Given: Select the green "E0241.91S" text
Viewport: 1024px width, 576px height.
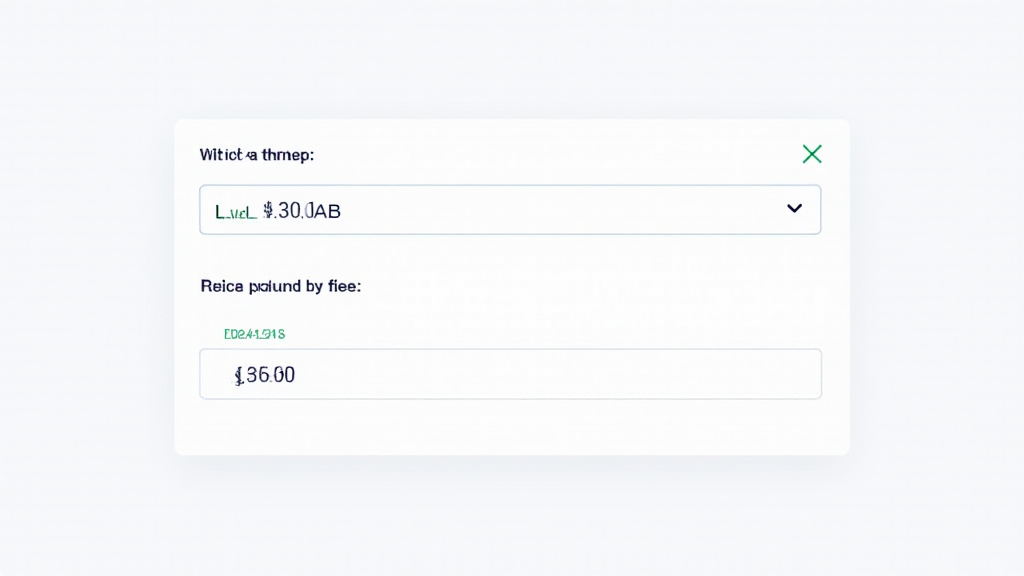Looking at the screenshot, I should 255,334.
